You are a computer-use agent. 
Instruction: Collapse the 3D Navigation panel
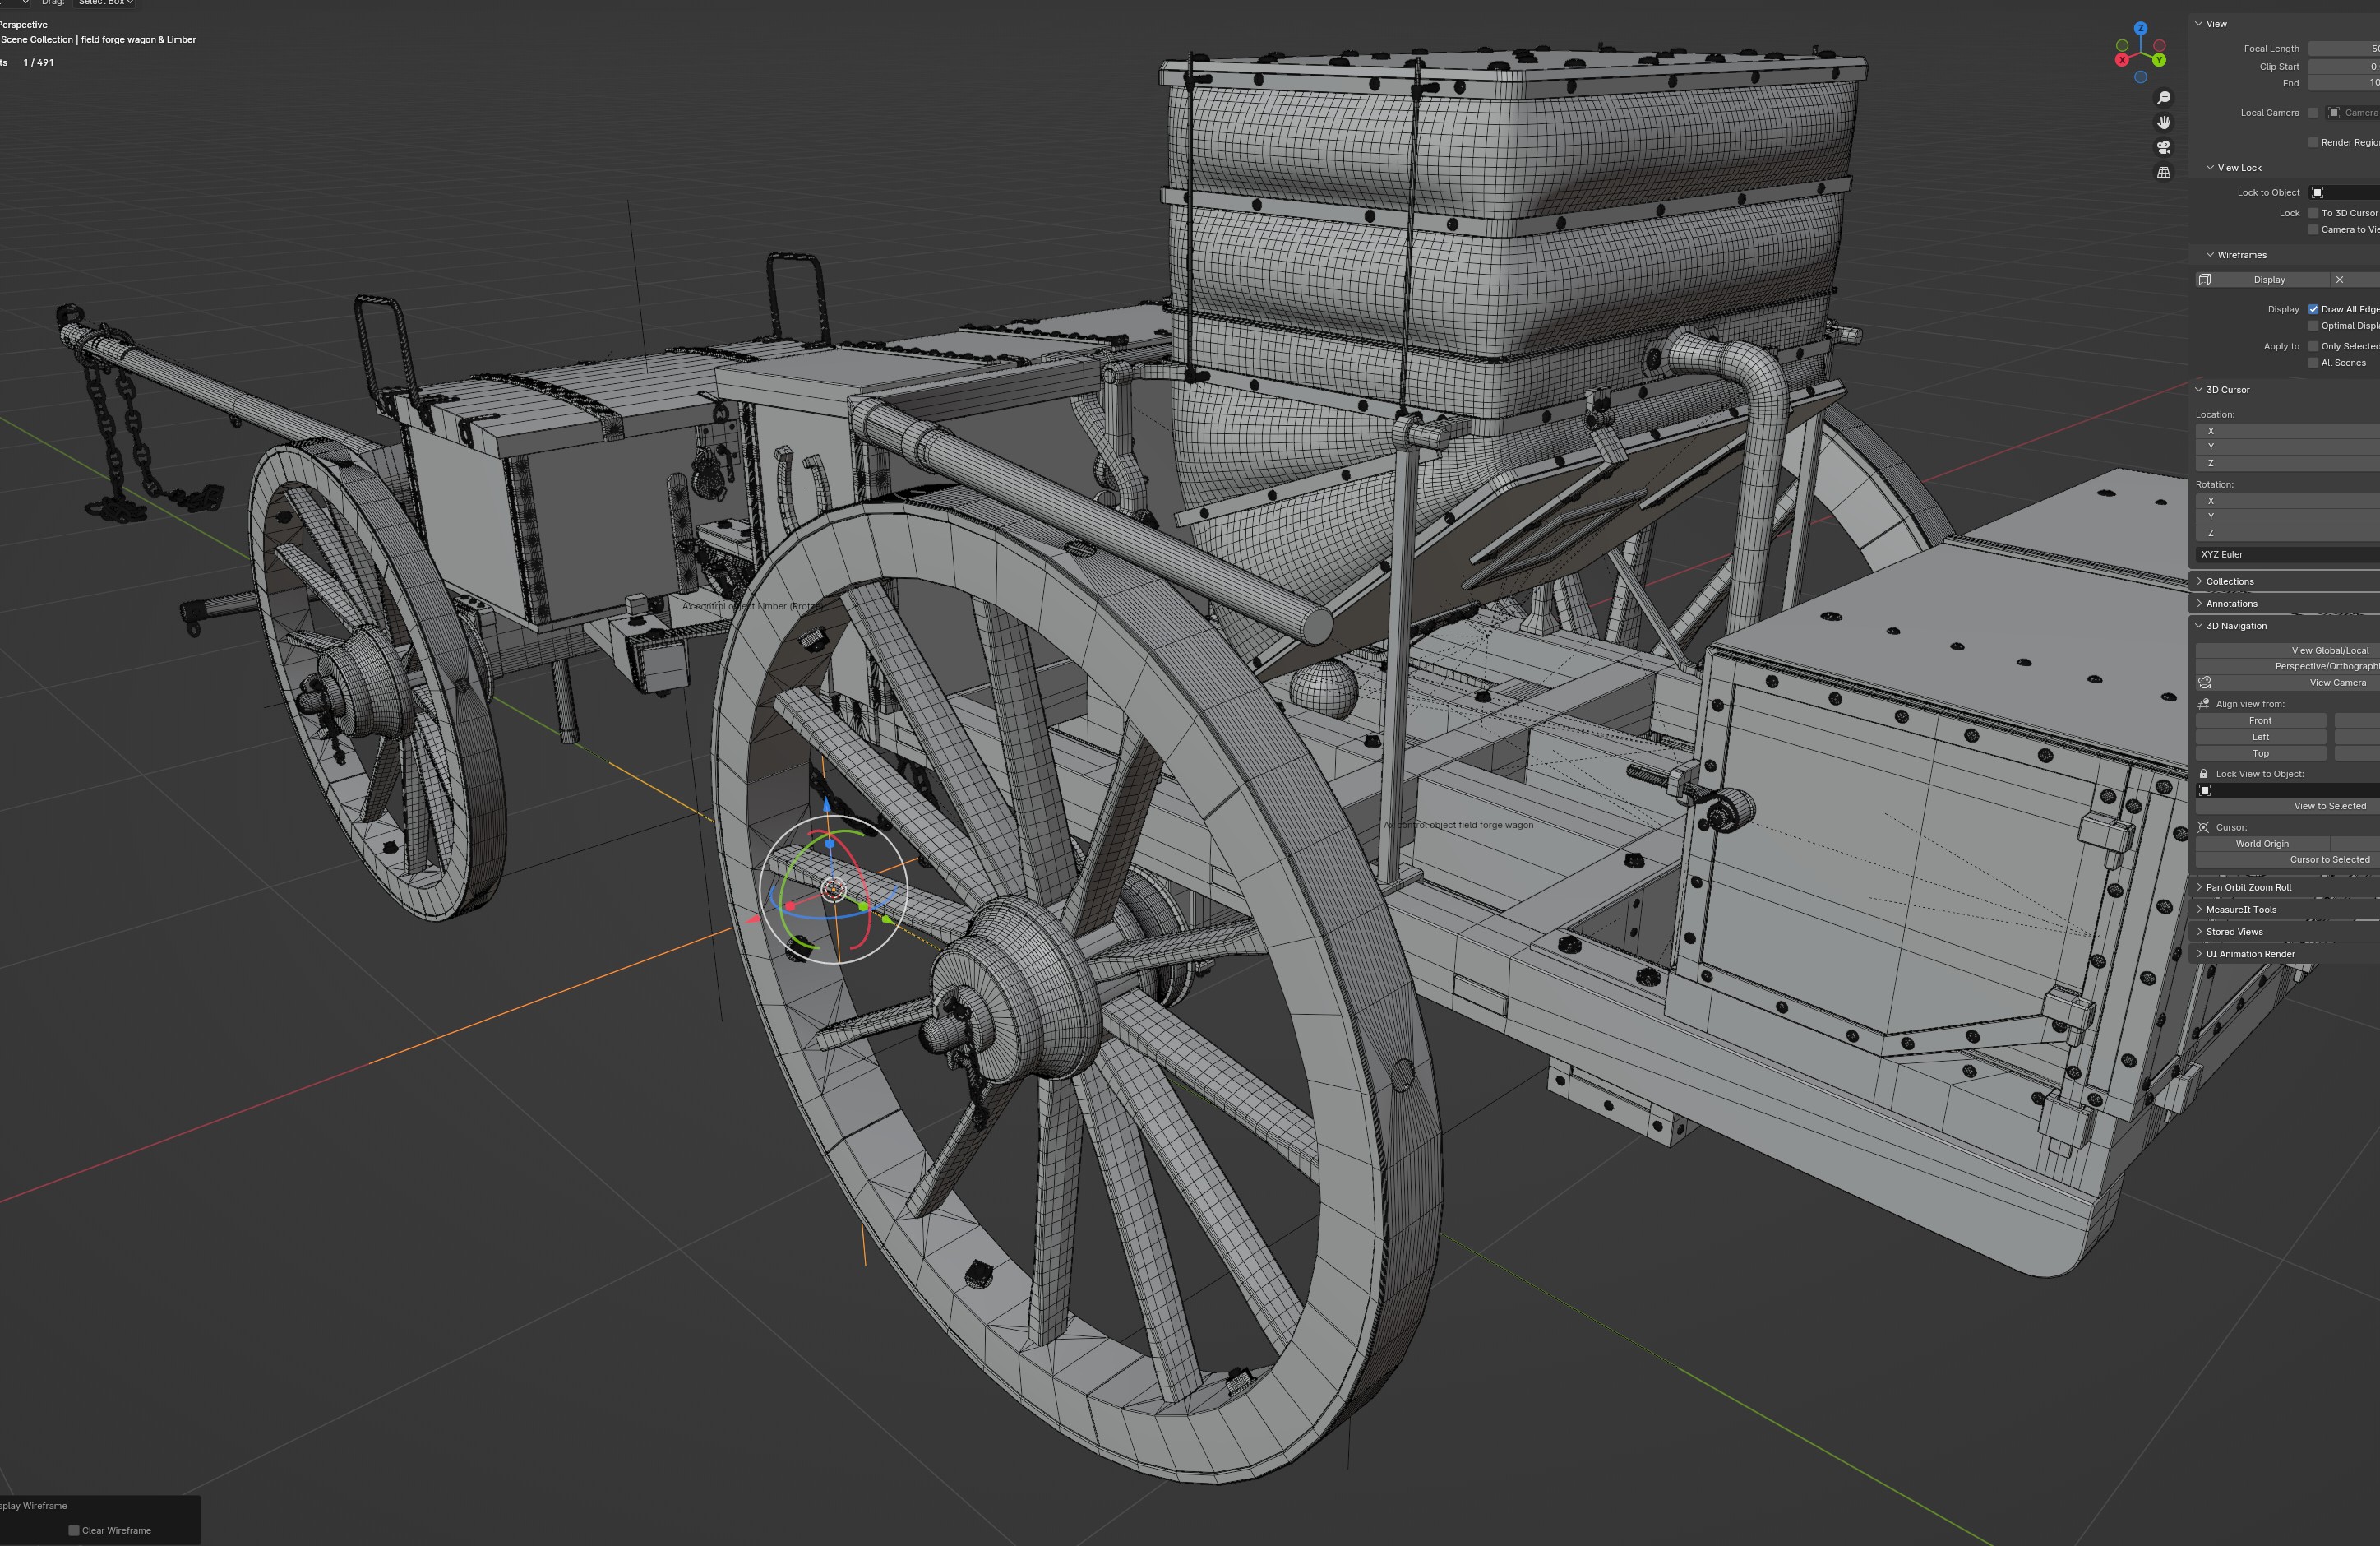(2236, 626)
